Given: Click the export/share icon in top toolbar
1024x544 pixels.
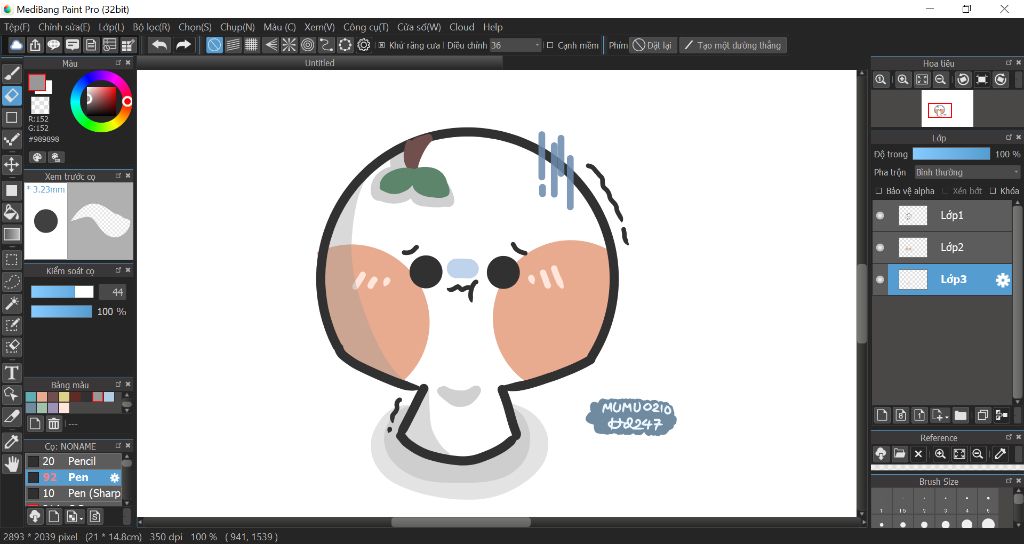Looking at the screenshot, I should pyautogui.click(x=35, y=45).
